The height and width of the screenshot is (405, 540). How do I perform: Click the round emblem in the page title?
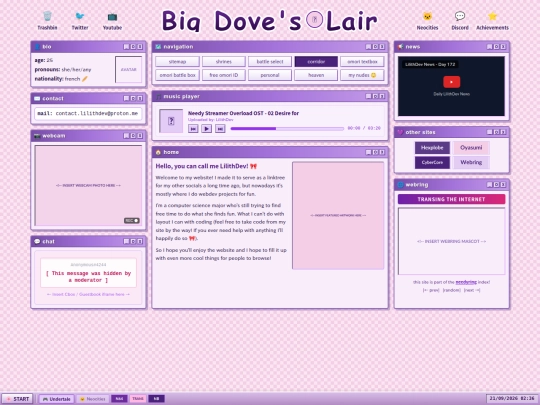click(314, 19)
